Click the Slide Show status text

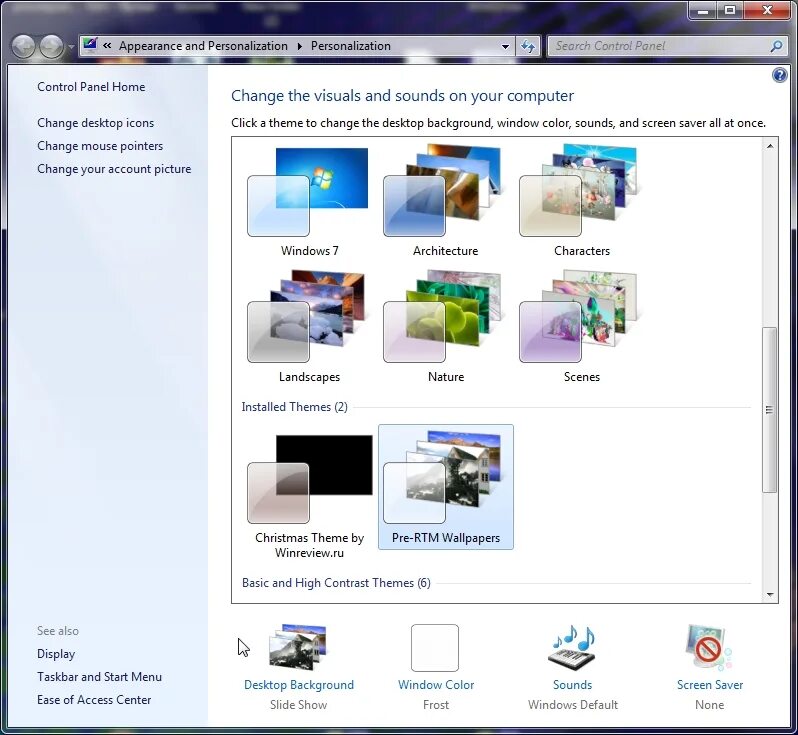298,705
